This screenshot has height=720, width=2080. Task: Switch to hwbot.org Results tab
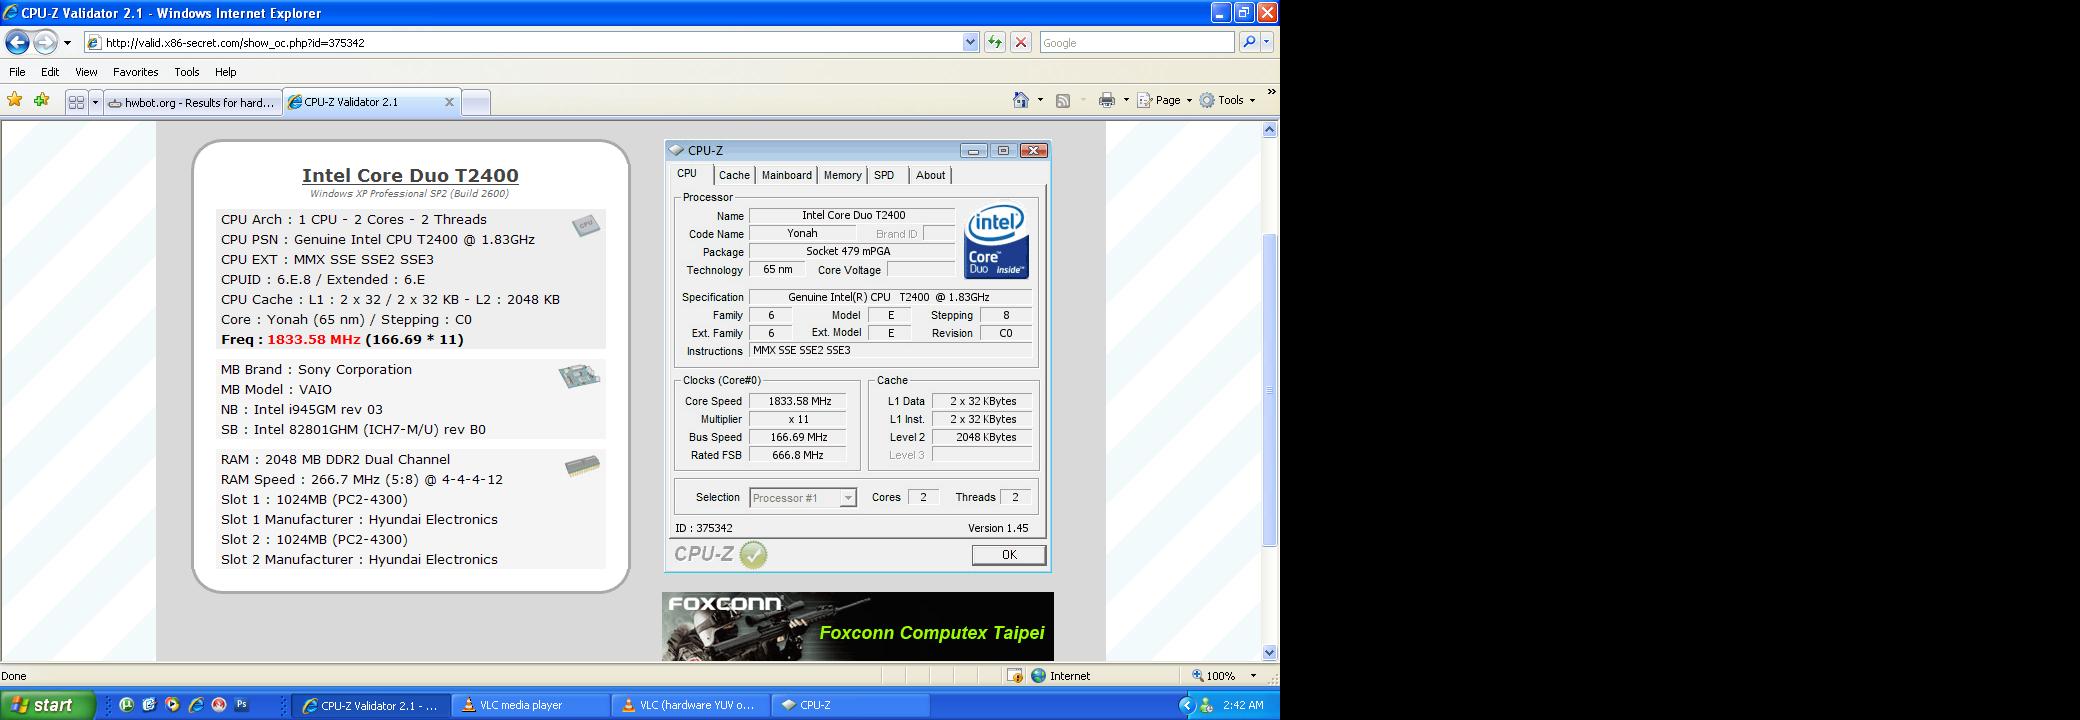click(192, 102)
